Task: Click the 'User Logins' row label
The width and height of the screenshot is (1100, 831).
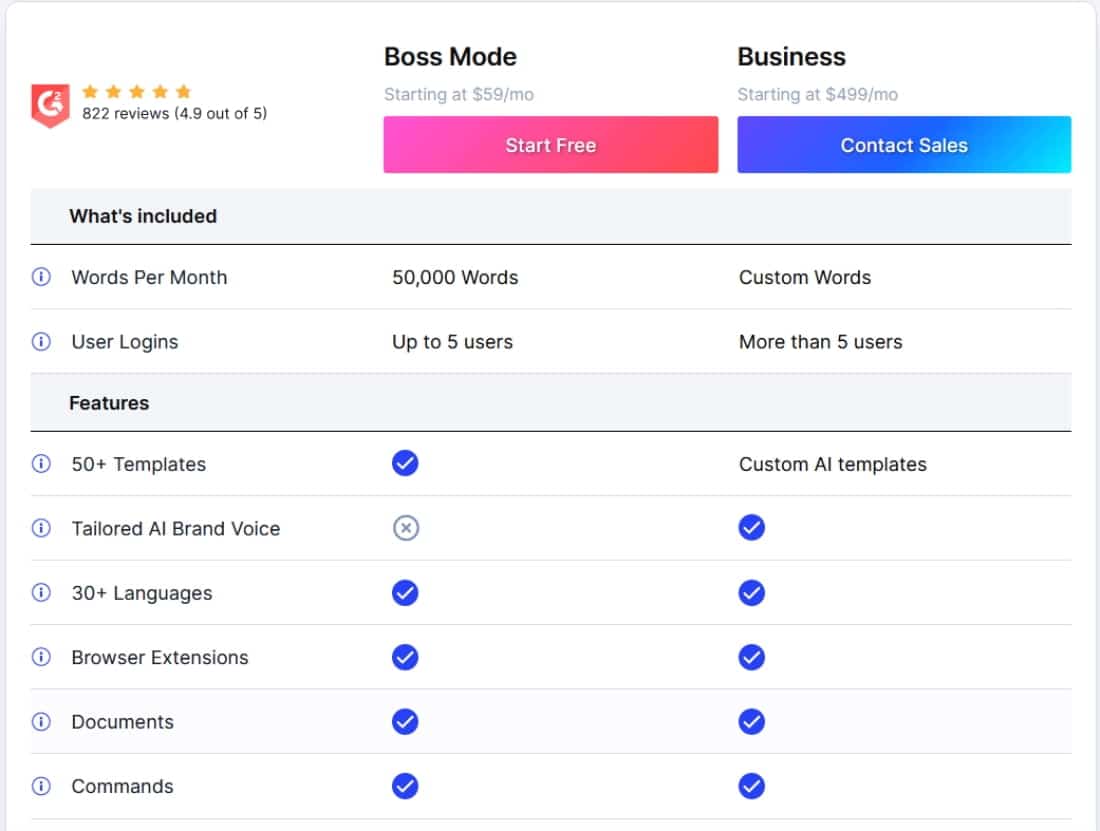Action: pos(125,342)
